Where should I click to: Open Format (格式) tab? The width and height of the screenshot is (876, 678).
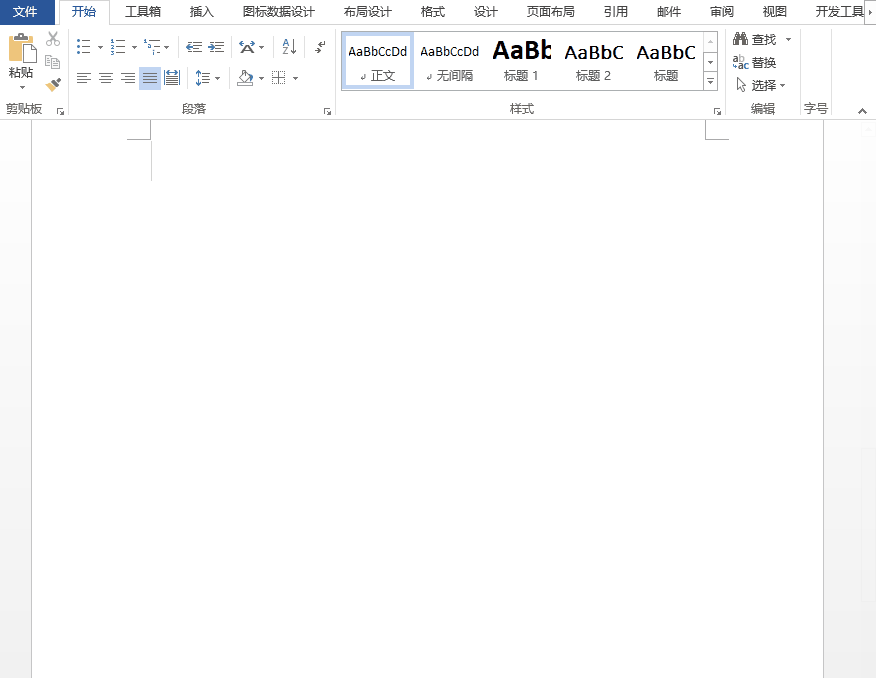point(432,12)
